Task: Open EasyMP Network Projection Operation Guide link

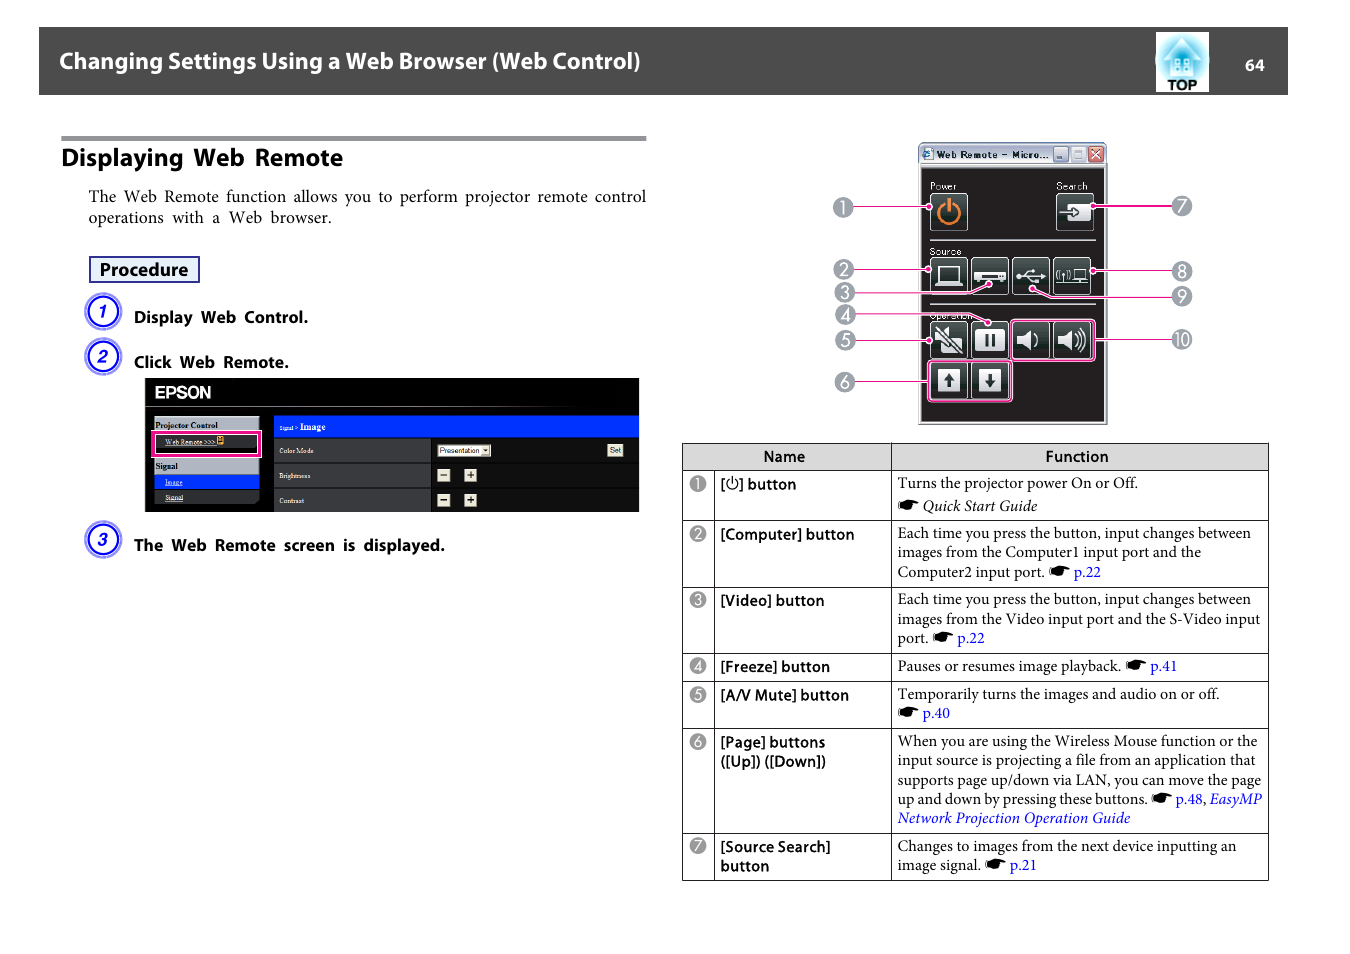Action: click(x=1079, y=809)
